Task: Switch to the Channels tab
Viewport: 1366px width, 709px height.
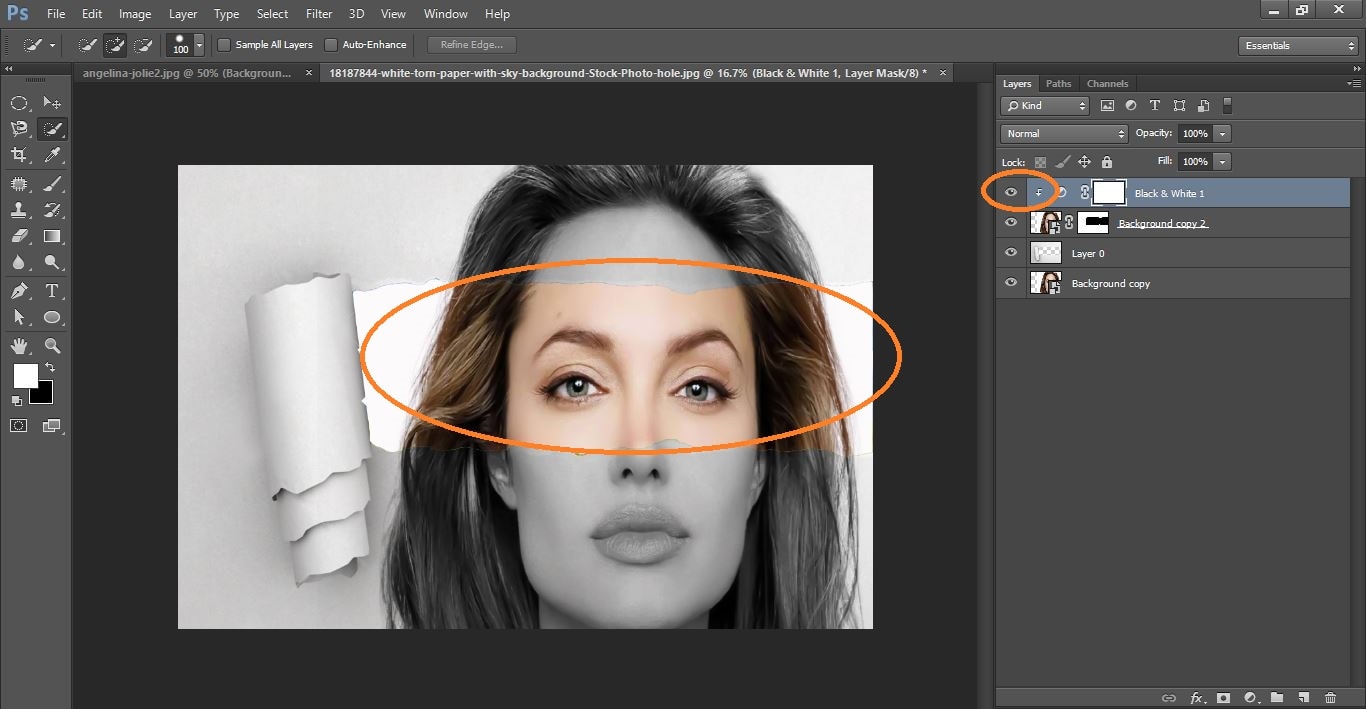Action: click(1107, 83)
